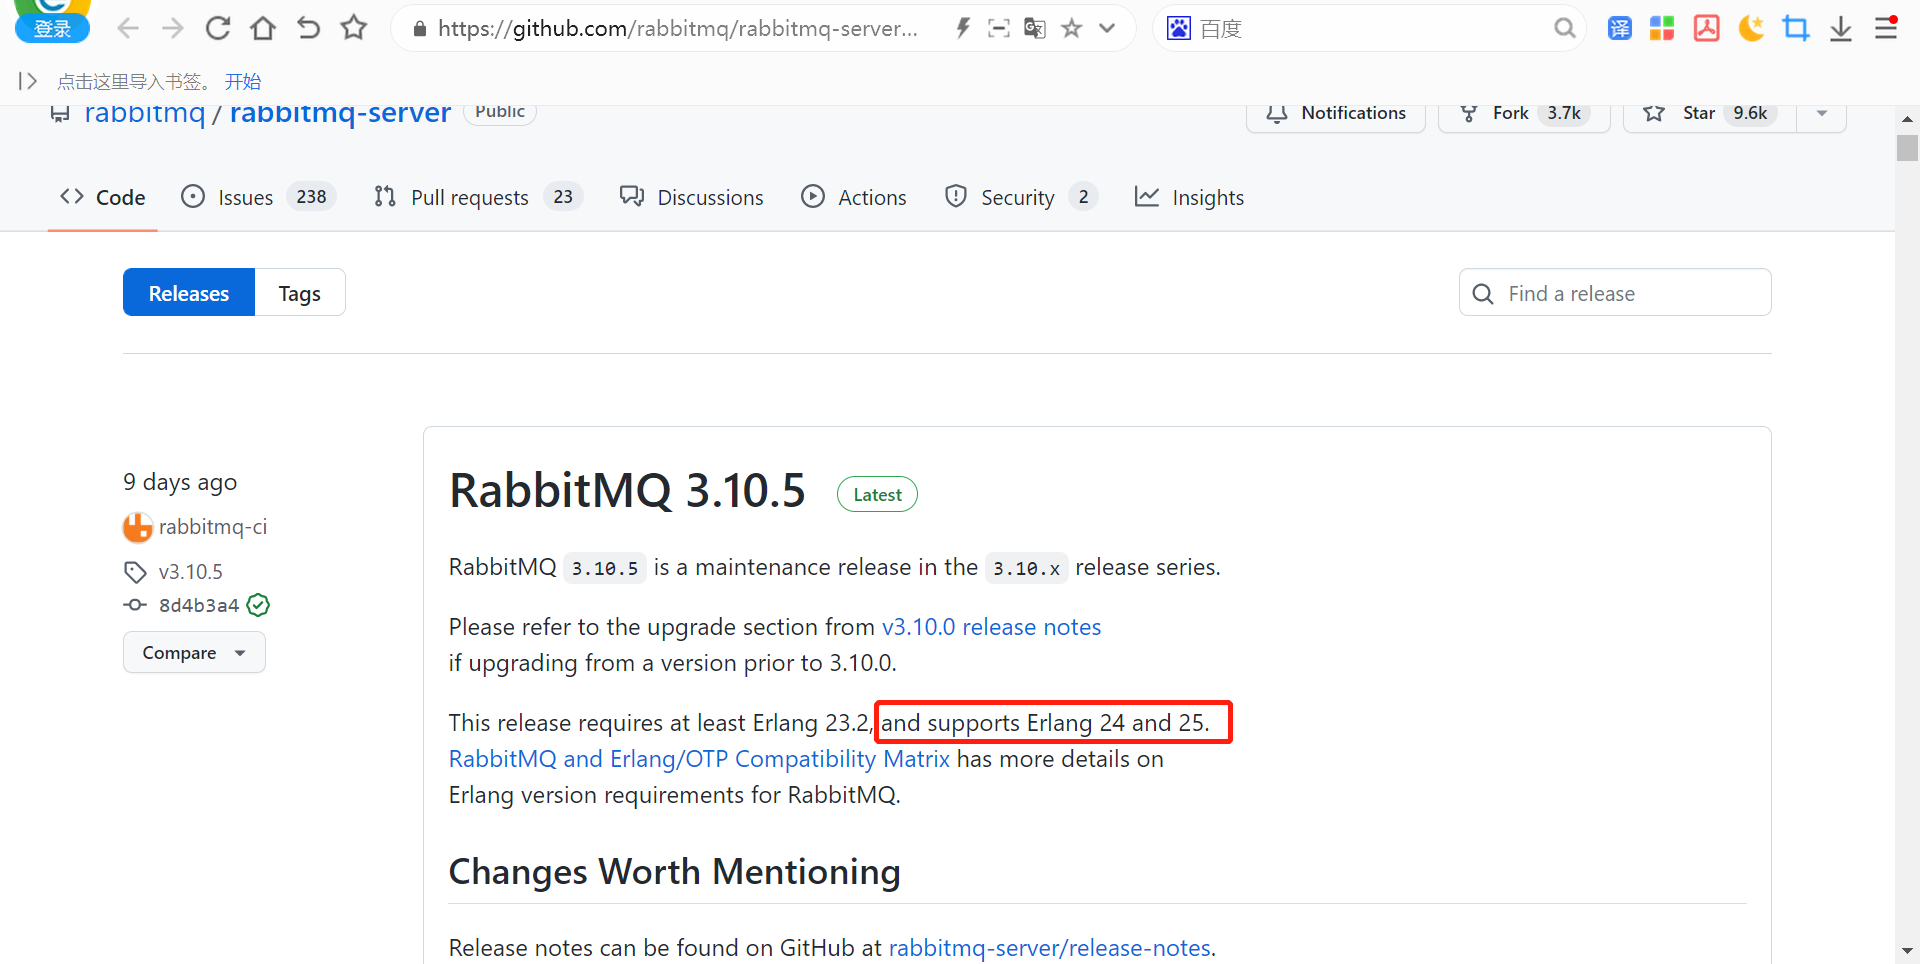The width and height of the screenshot is (1920, 964).
Task: Open the Compare dropdown
Action: pos(194,652)
